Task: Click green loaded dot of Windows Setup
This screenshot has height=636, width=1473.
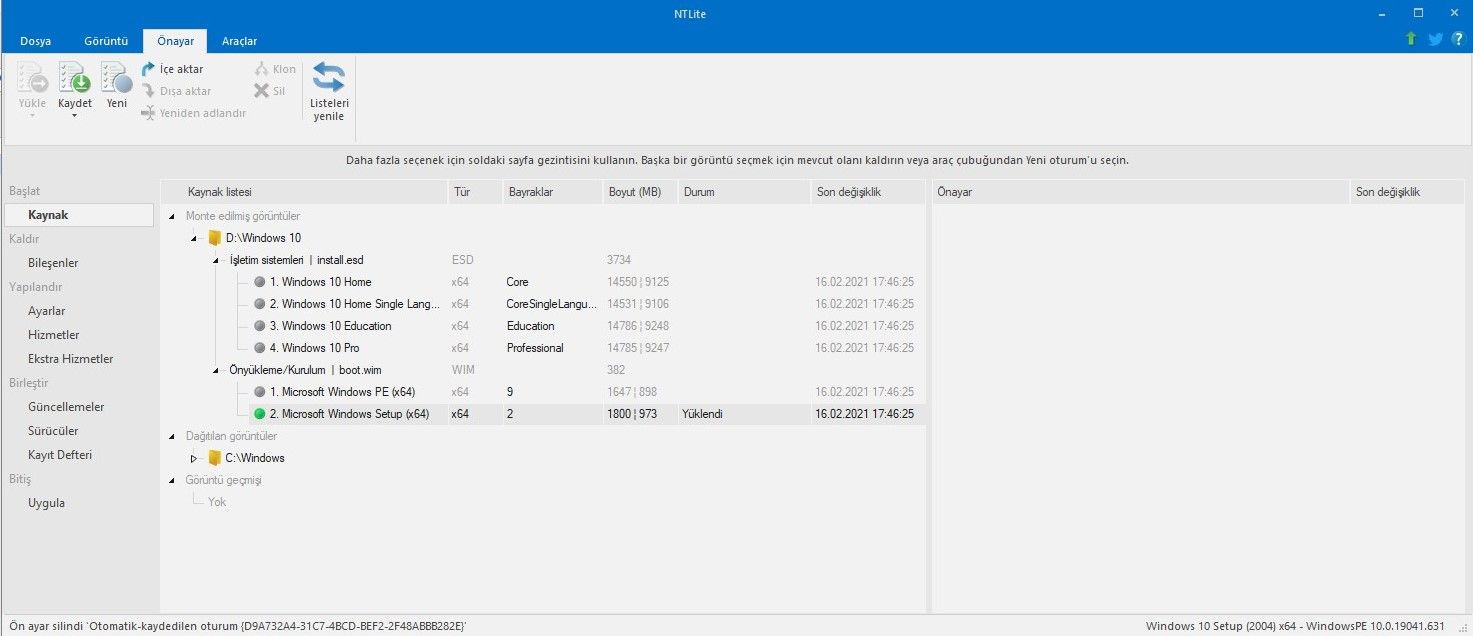Action: click(x=260, y=414)
